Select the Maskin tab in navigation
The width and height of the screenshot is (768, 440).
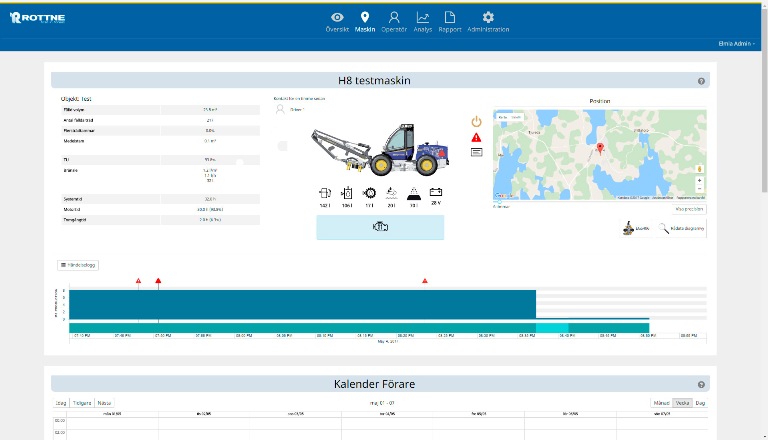click(x=365, y=21)
